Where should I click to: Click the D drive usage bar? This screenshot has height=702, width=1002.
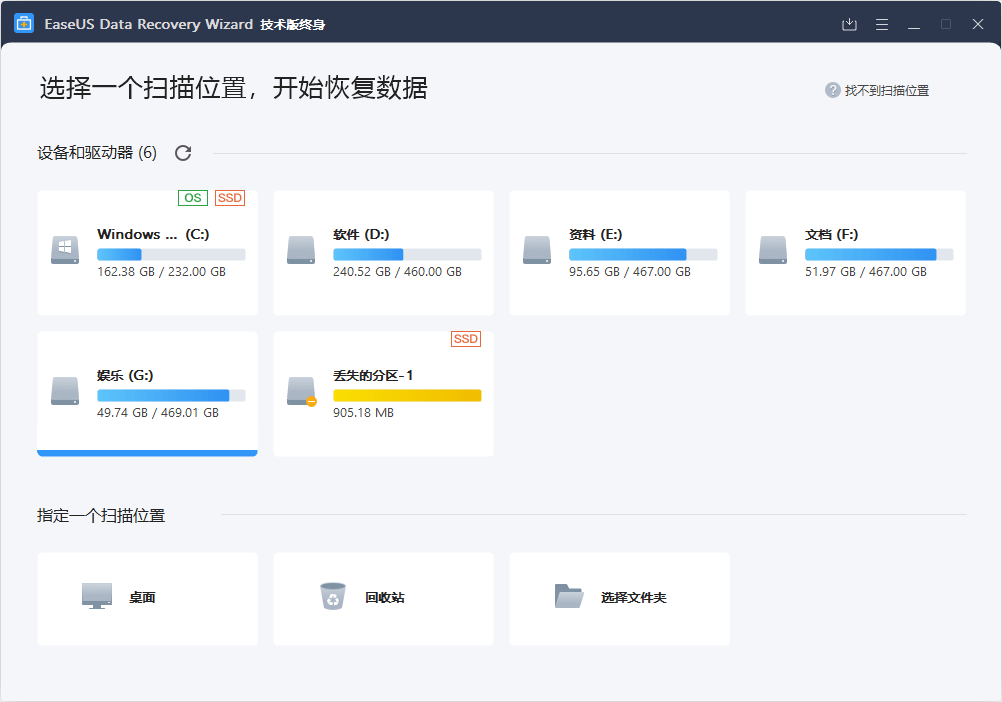(x=407, y=254)
